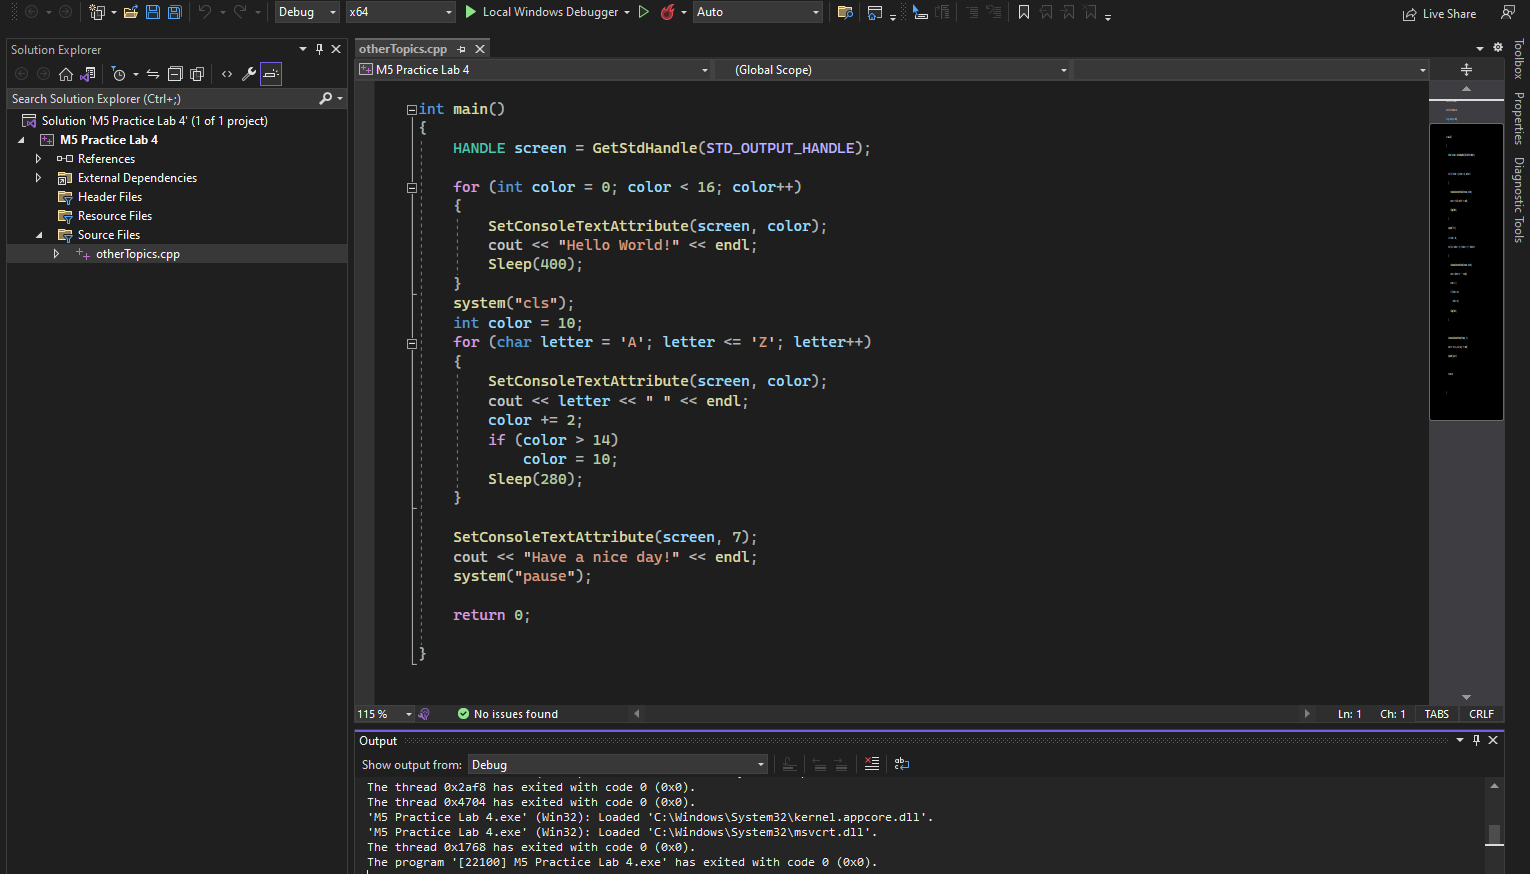Select the otherTopics.cpp editor tab
1530x874 pixels.
pyautogui.click(x=403, y=49)
